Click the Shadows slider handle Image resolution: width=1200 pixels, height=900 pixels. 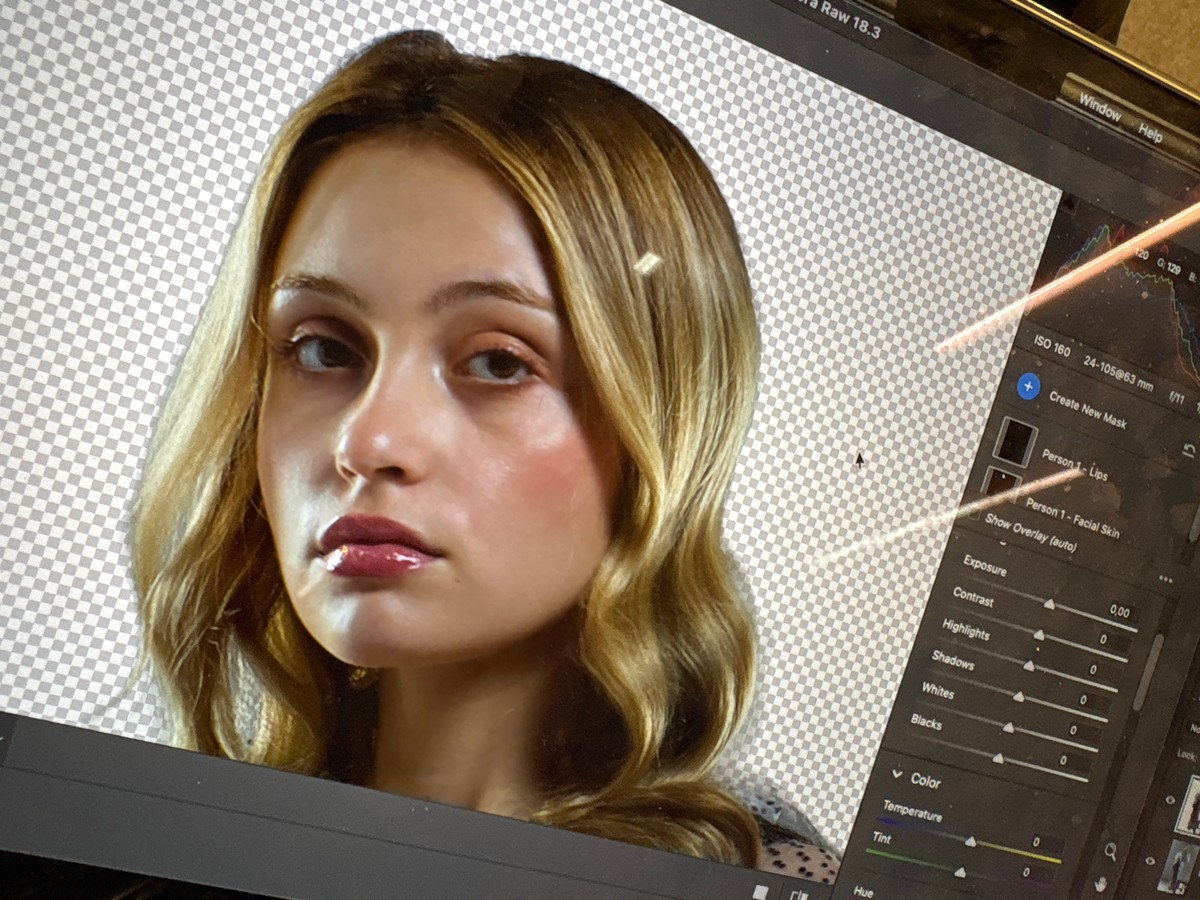point(1018,697)
